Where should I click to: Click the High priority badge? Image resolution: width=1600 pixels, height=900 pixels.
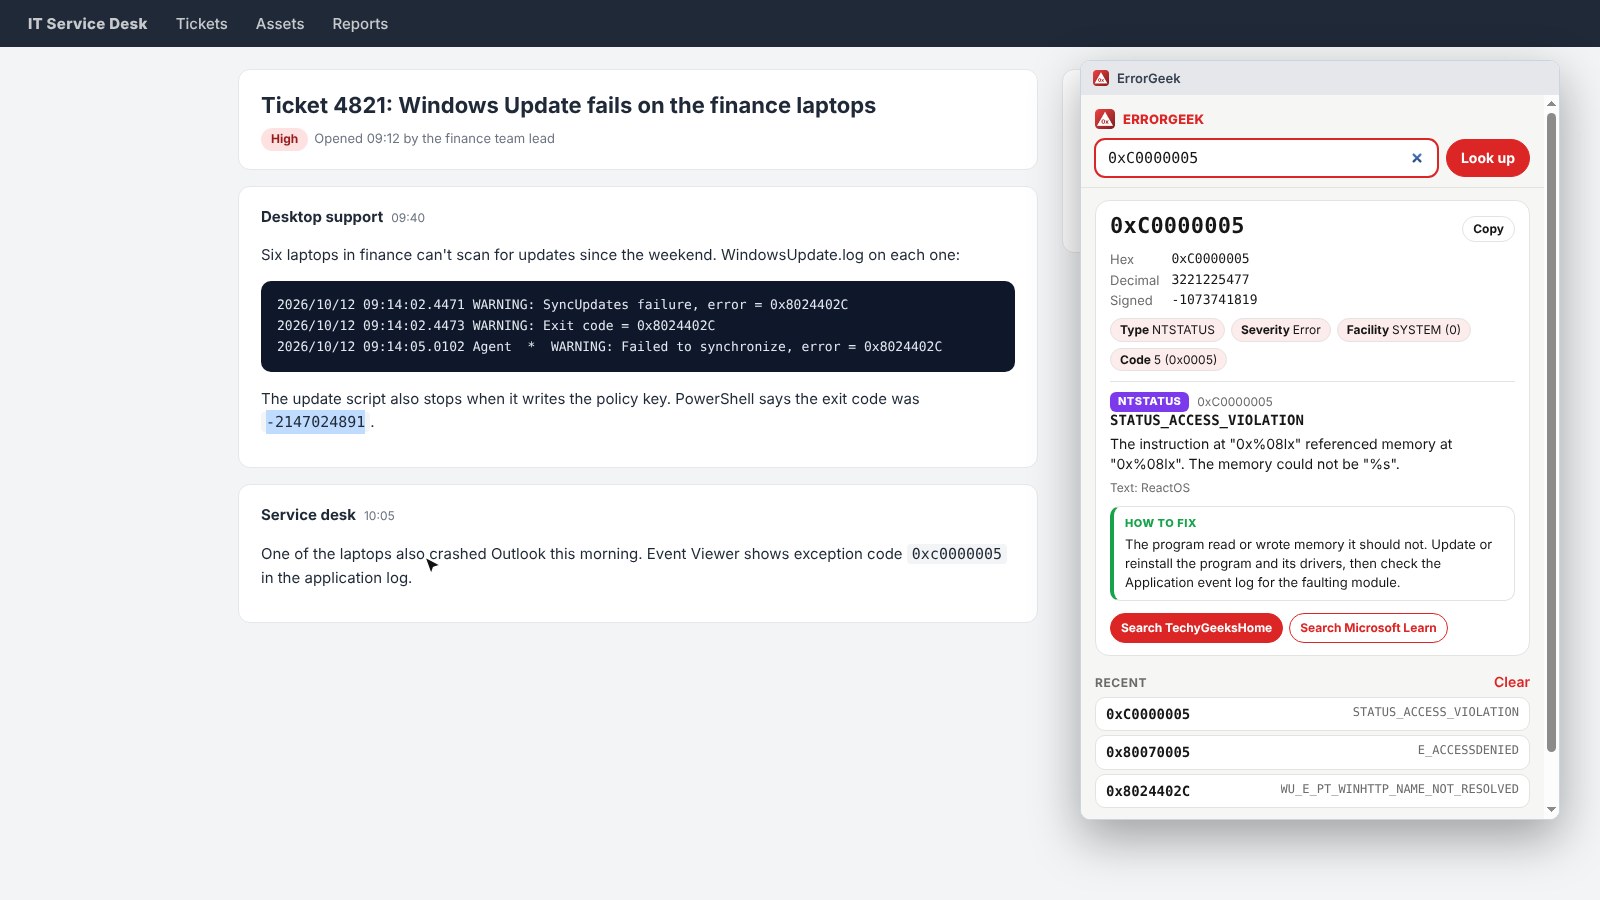pyautogui.click(x=284, y=139)
